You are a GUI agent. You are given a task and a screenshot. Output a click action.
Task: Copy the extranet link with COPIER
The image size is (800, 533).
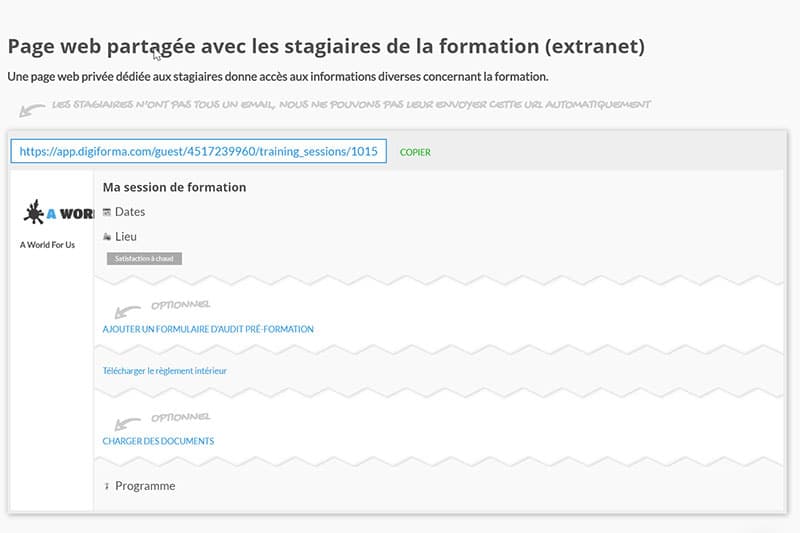pos(415,152)
